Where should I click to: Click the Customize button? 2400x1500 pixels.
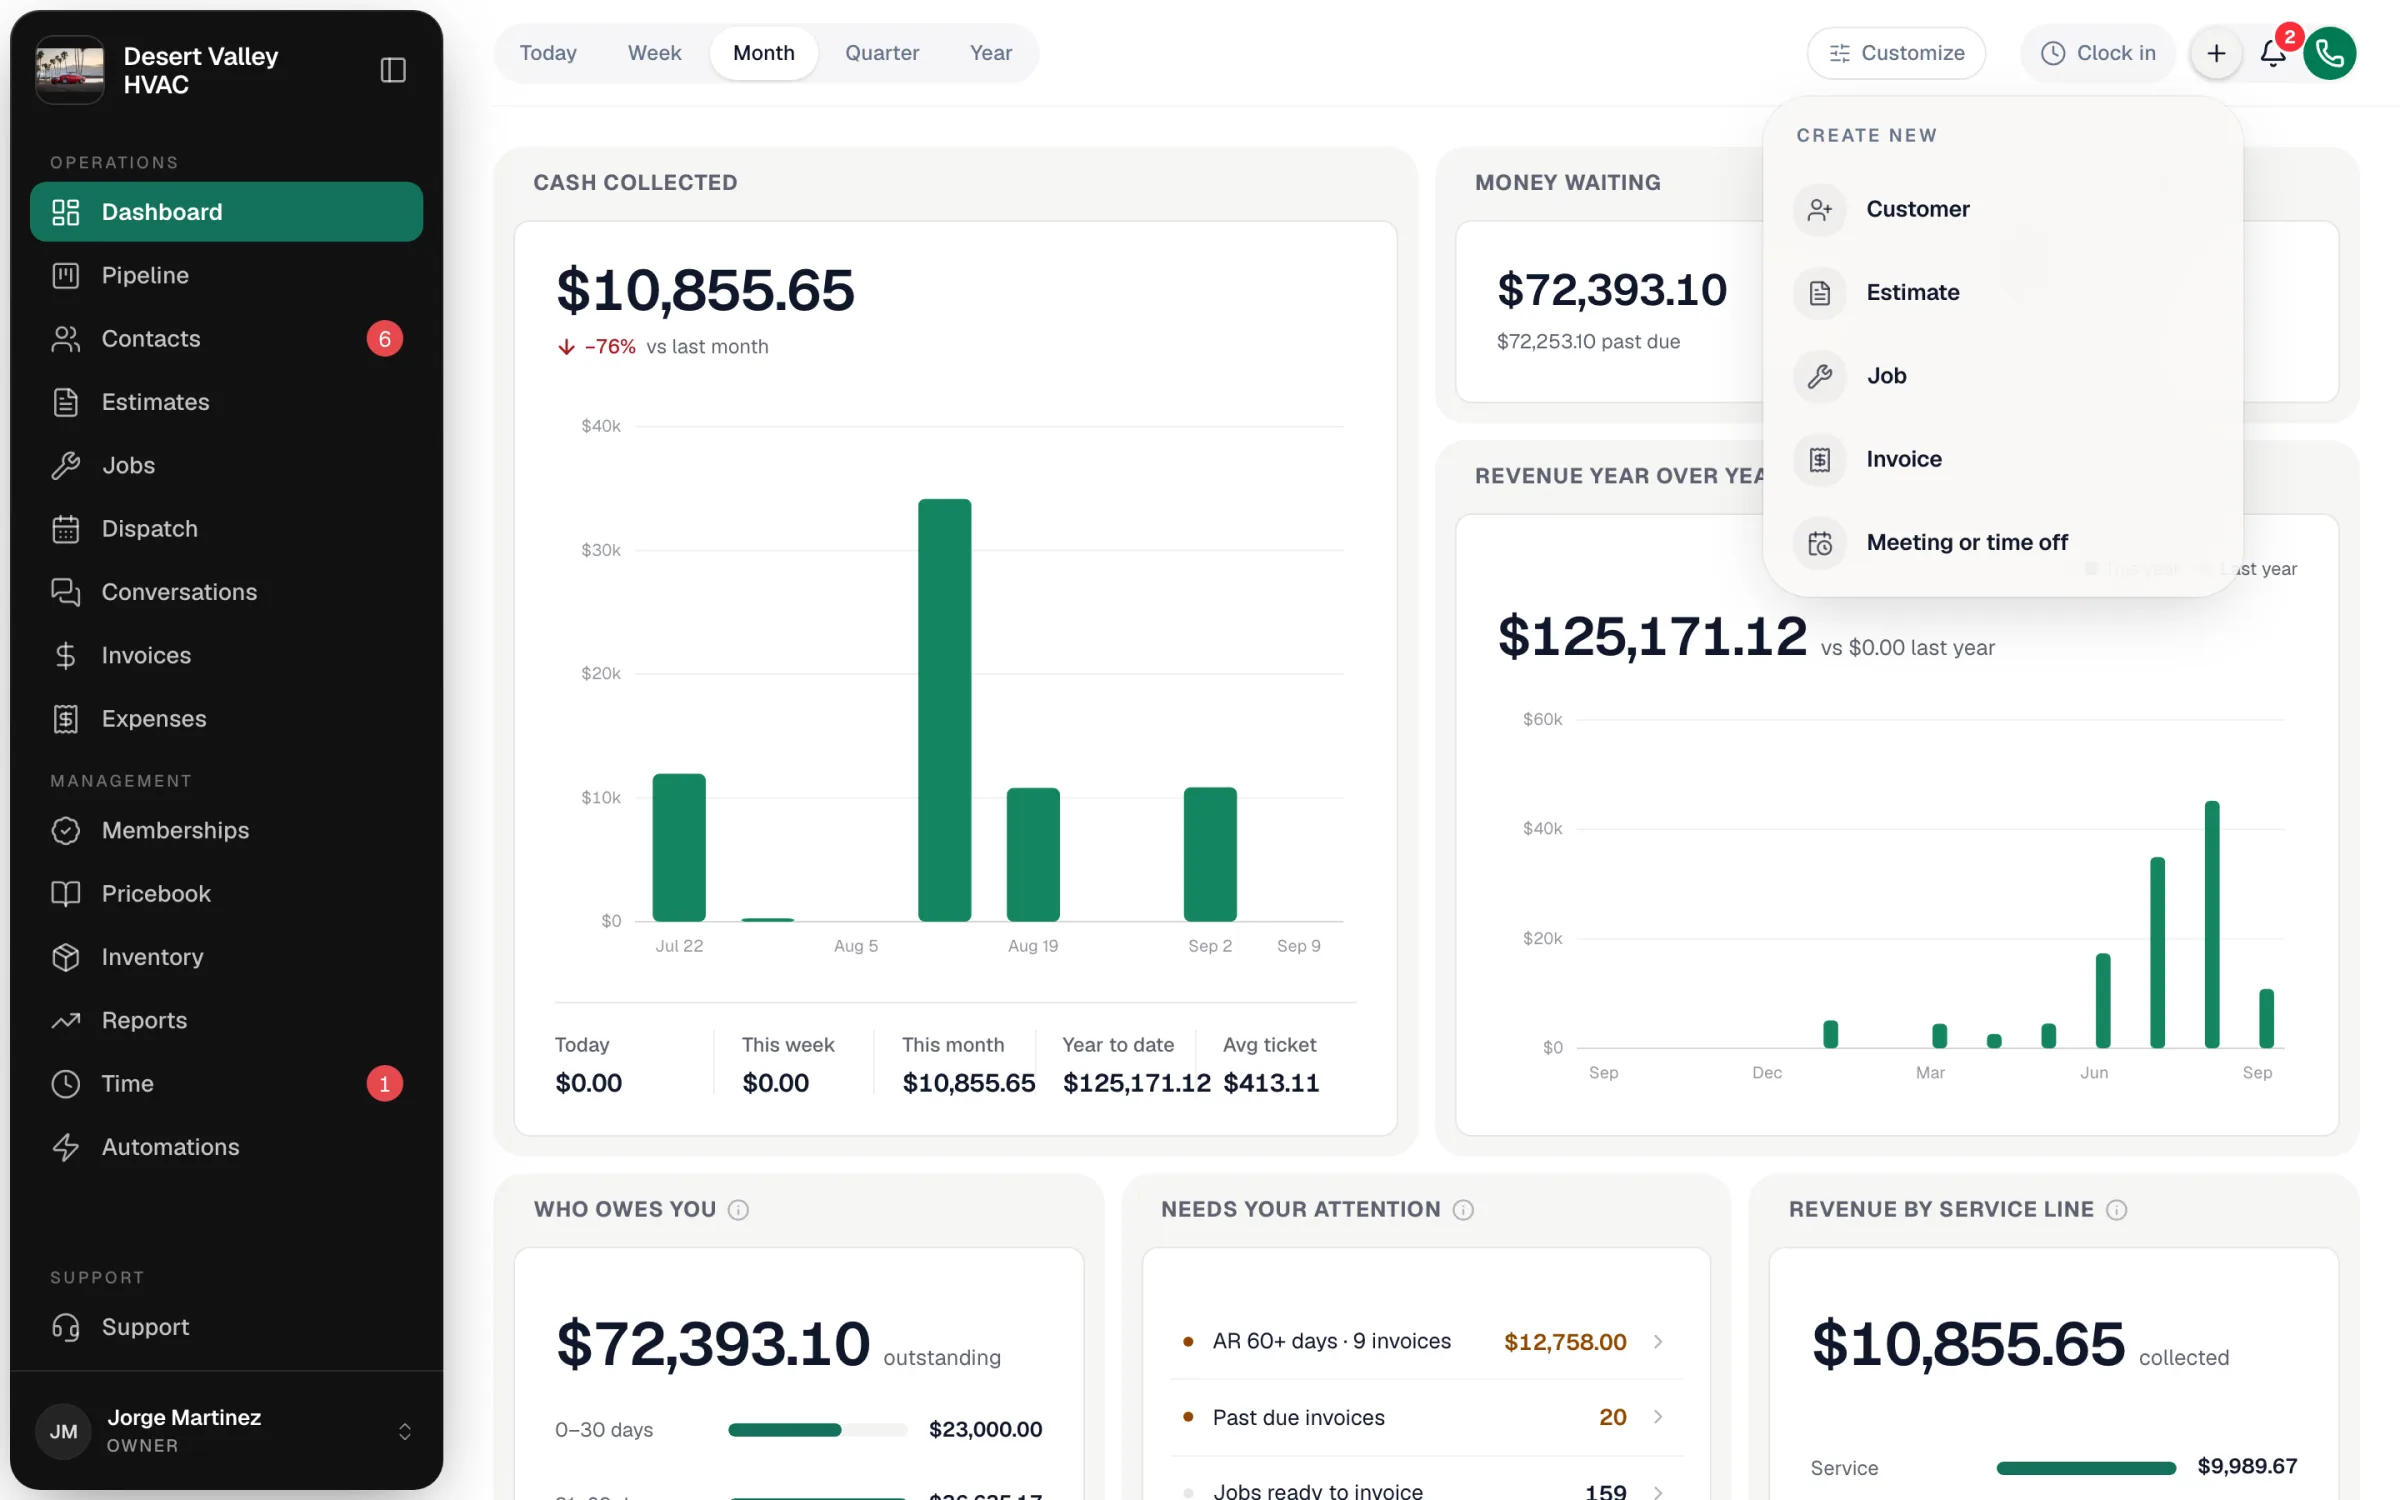click(x=1897, y=53)
